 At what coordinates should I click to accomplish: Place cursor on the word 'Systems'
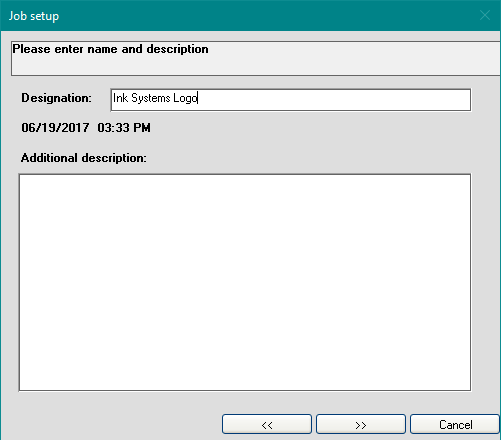[x=151, y=98]
